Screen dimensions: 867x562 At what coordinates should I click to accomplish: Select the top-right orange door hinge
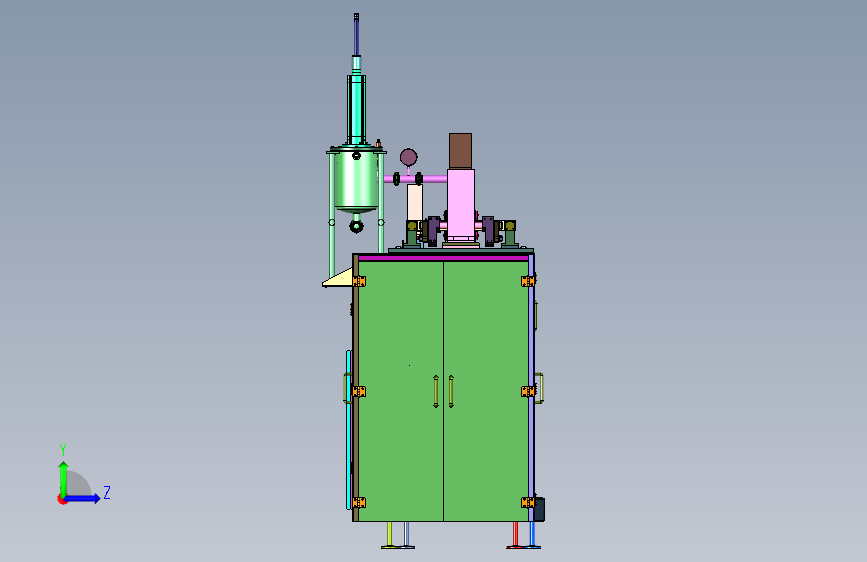[x=528, y=282]
